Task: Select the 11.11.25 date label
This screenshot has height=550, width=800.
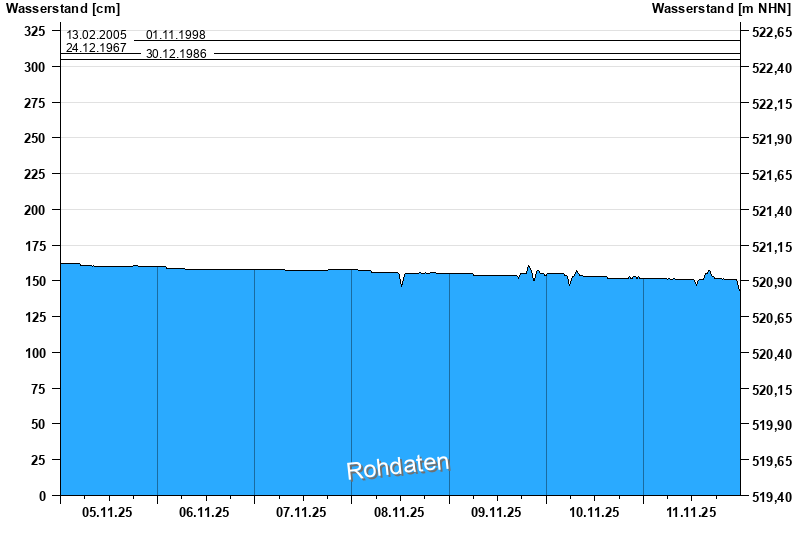Action: (691, 512)
